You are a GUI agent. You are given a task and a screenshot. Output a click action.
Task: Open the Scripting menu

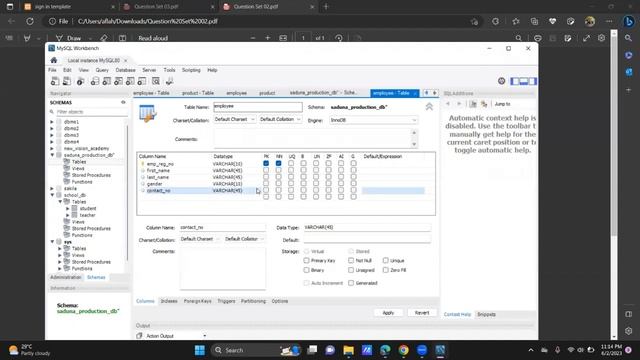coord(191,70)
